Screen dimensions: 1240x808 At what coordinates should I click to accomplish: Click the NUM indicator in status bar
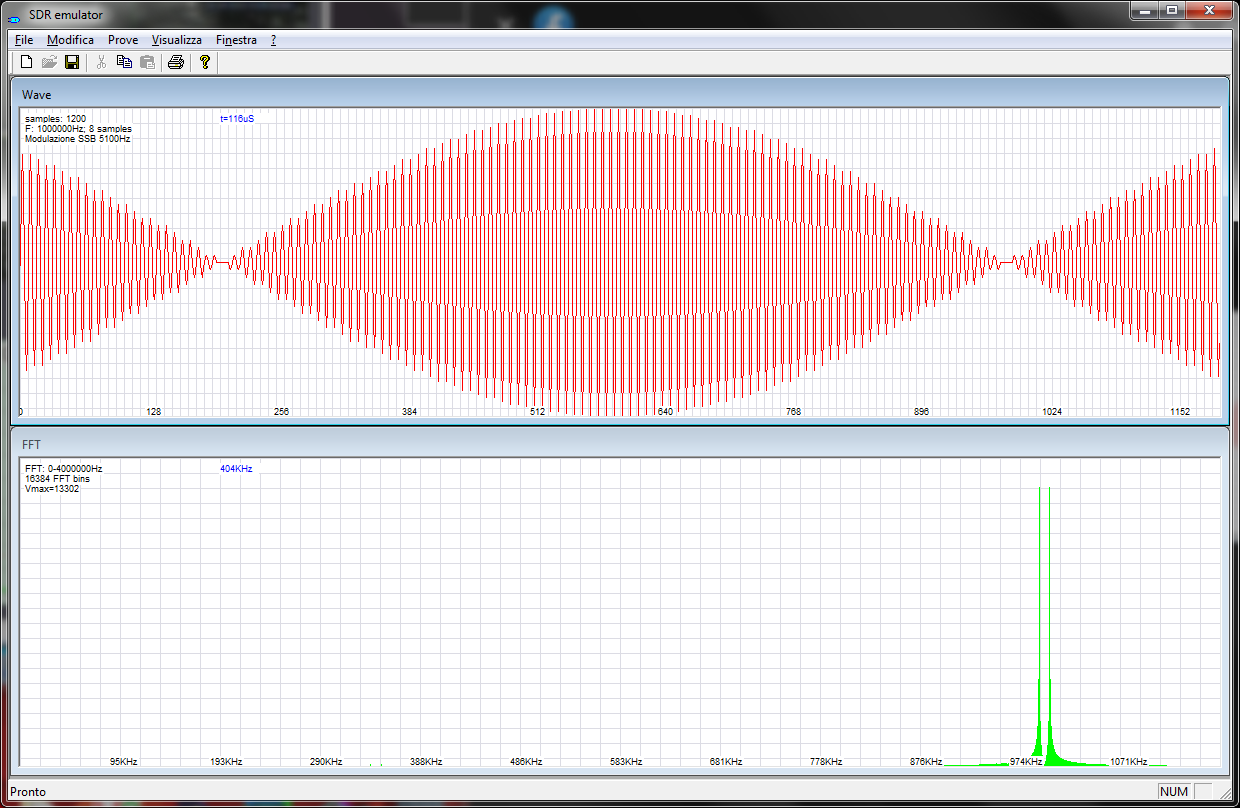click(x=1173, y=791)
